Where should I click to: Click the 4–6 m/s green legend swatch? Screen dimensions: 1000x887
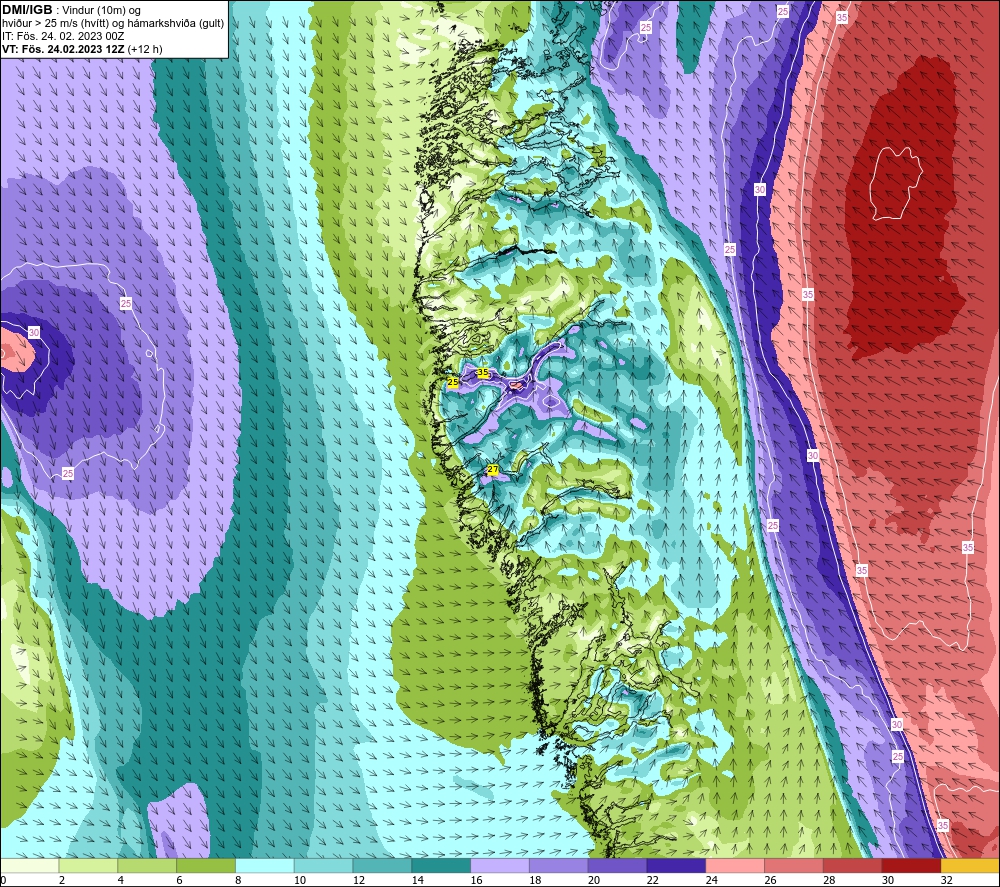(x=147, y=865)
